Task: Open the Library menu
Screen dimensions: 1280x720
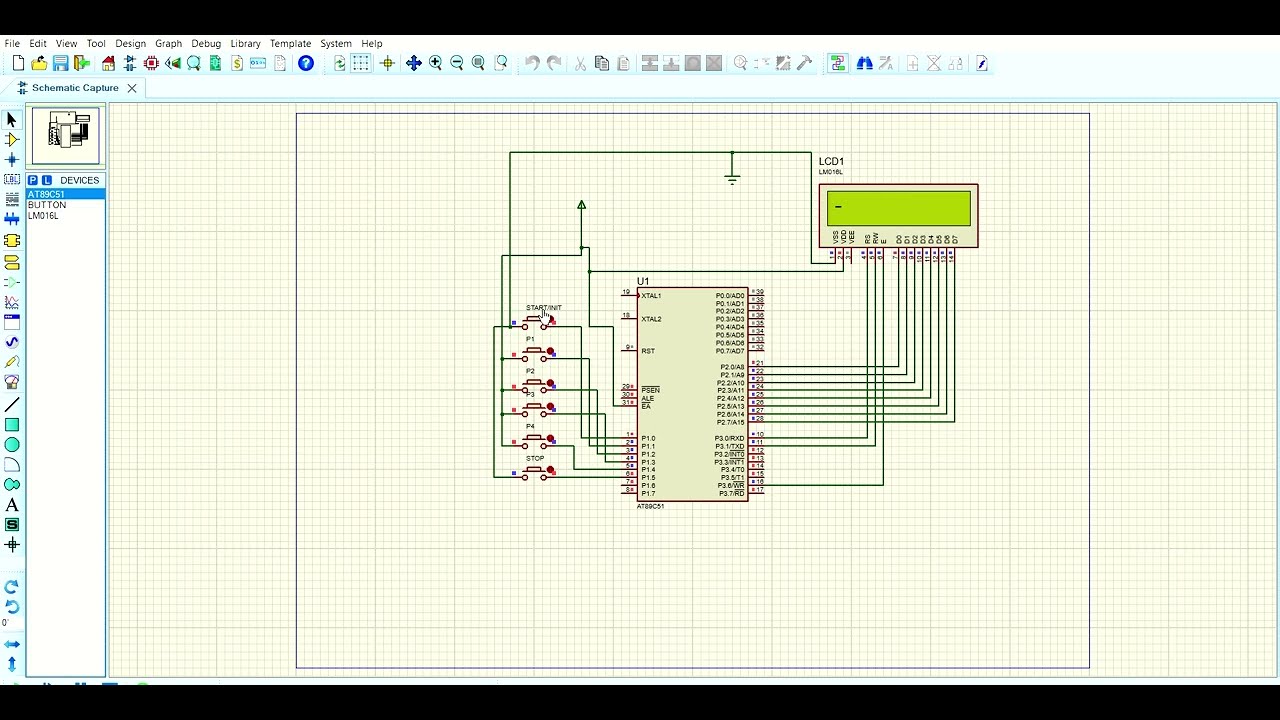Action: pos(245,44)
